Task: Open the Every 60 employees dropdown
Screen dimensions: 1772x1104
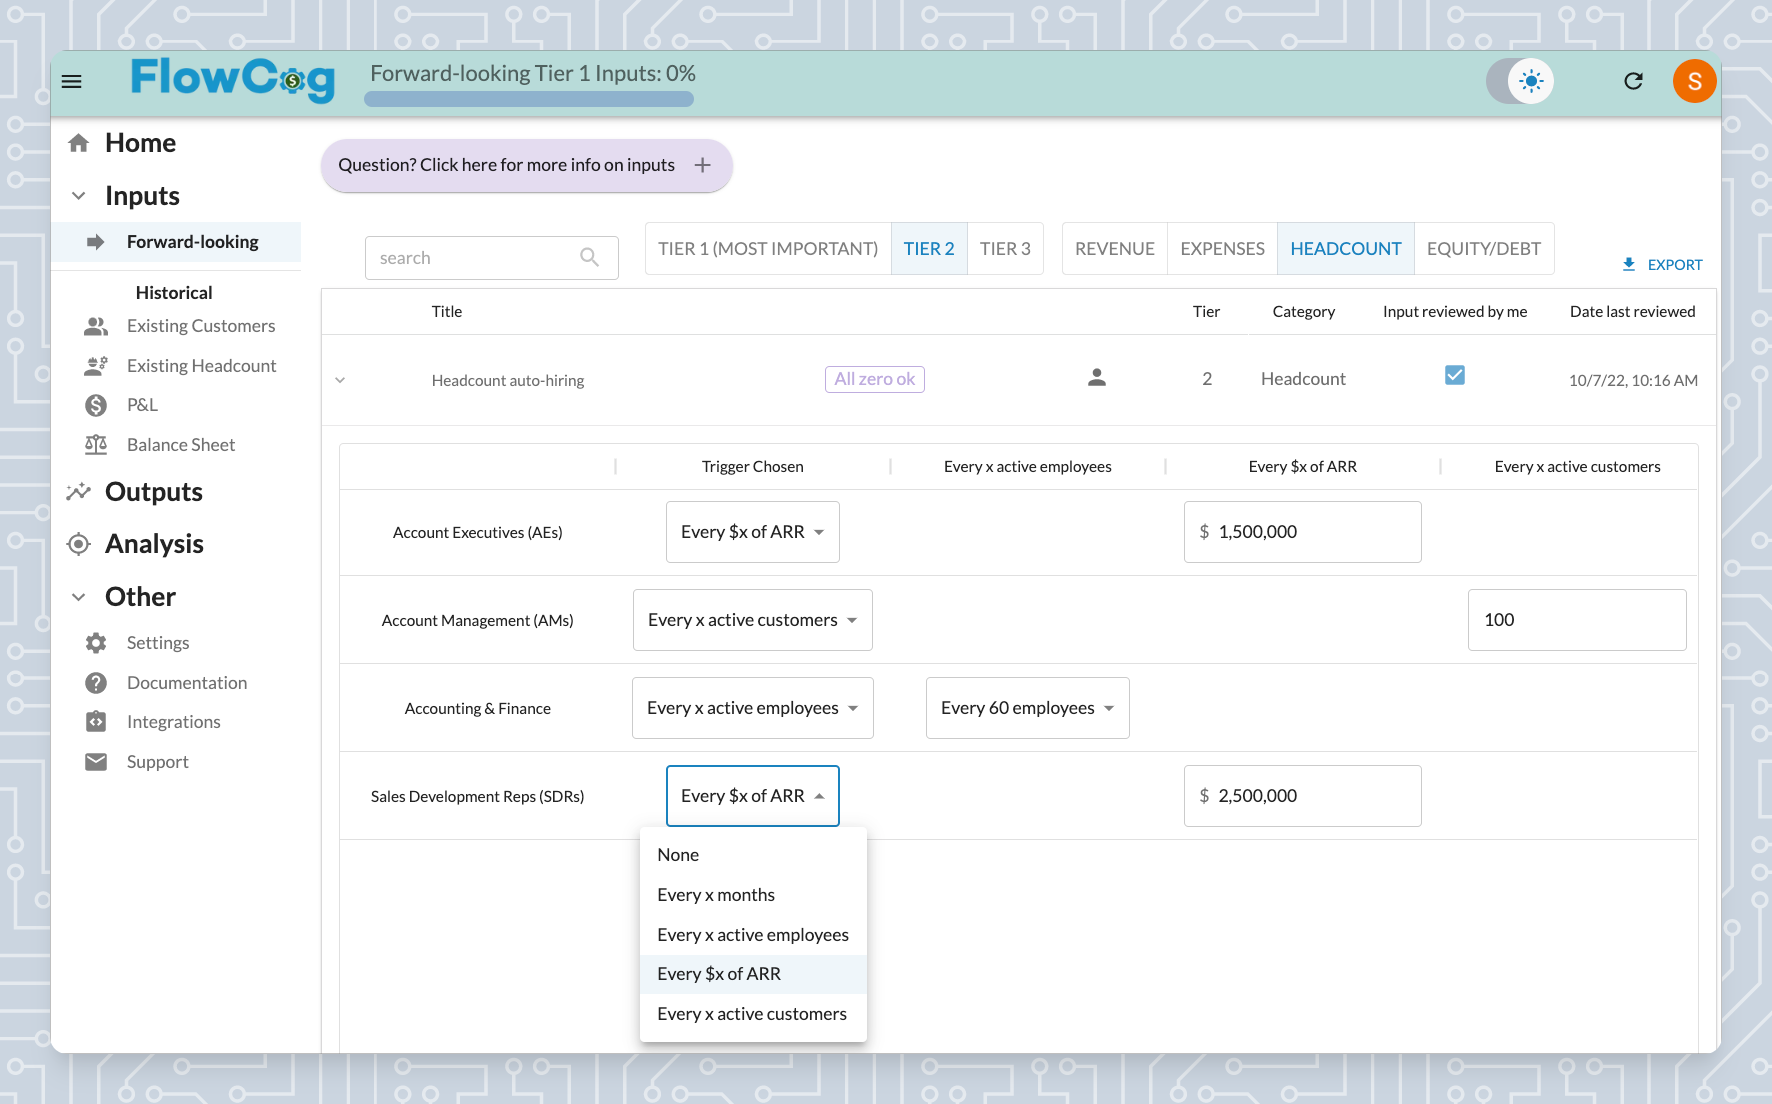Action: 1028,708
